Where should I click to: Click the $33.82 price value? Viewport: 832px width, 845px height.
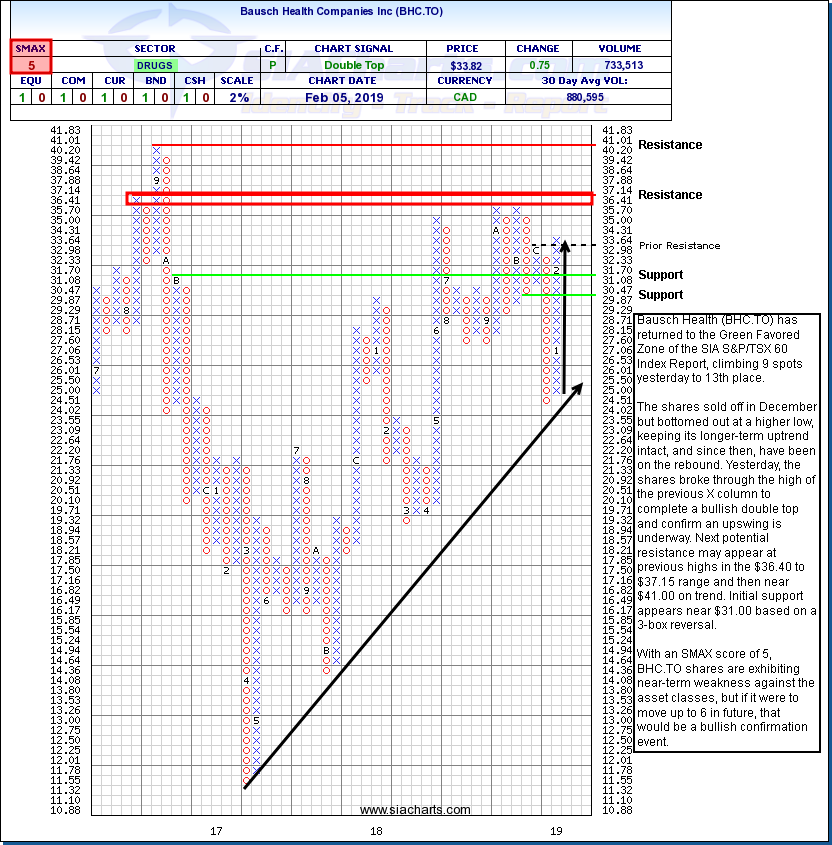pyautogui.click(x=465, y=64)
